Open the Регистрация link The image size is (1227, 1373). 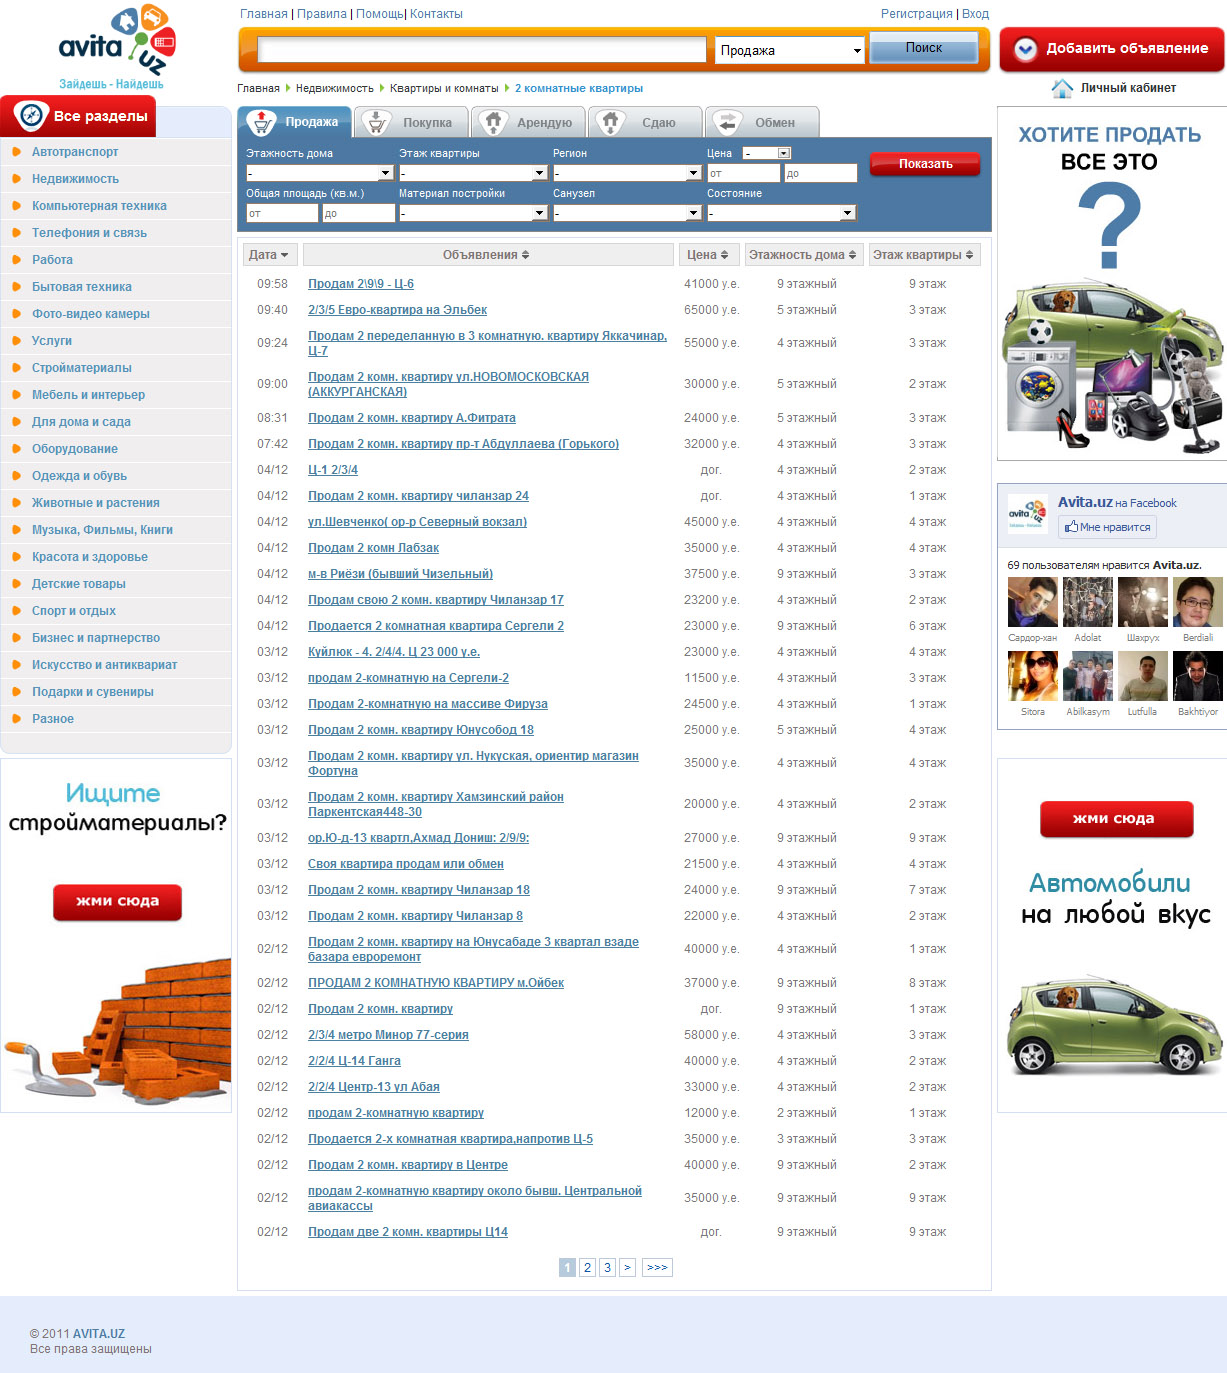916,14
